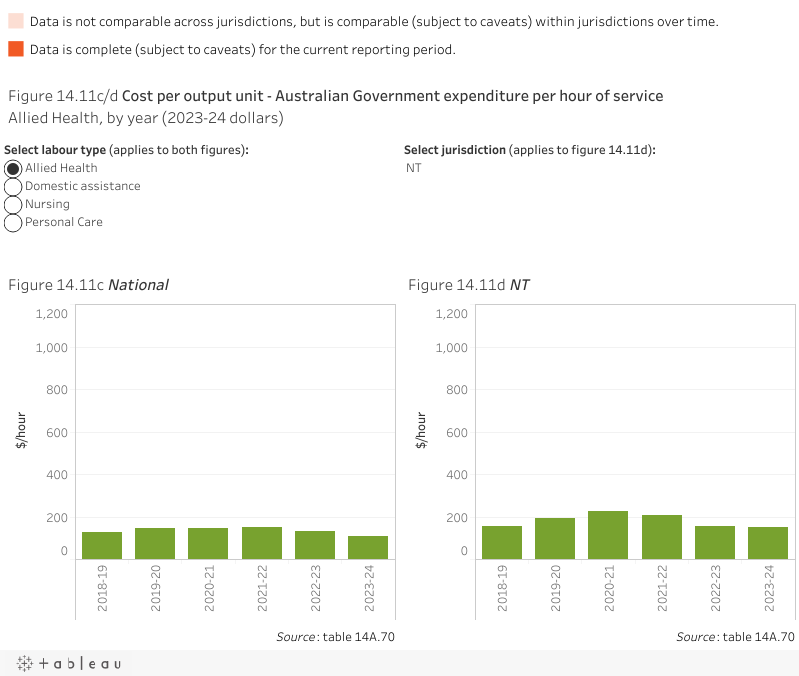The image size is (799, 676).
Task: Choose the Nursing radio option
Action: 14,204
